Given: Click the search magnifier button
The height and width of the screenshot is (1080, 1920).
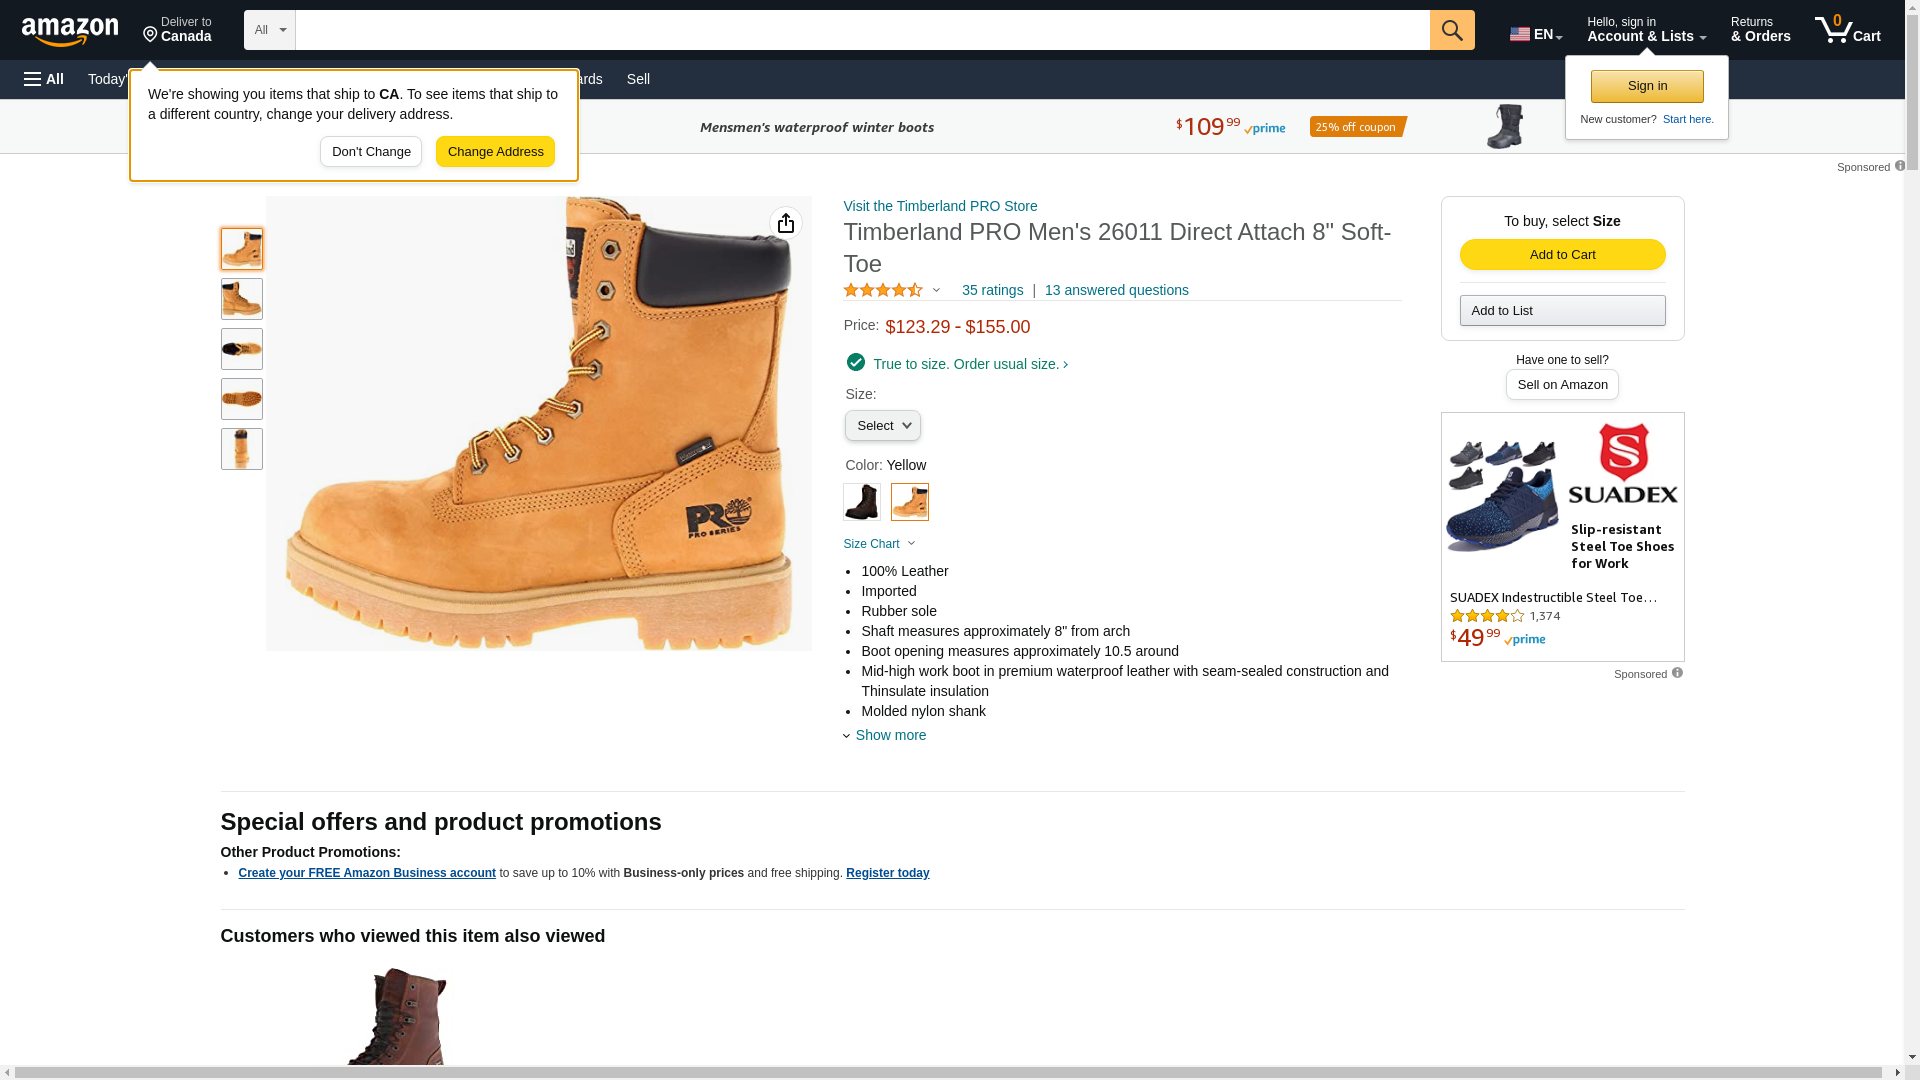Looking at the screenshot, I should click(x=1452, y=30).
